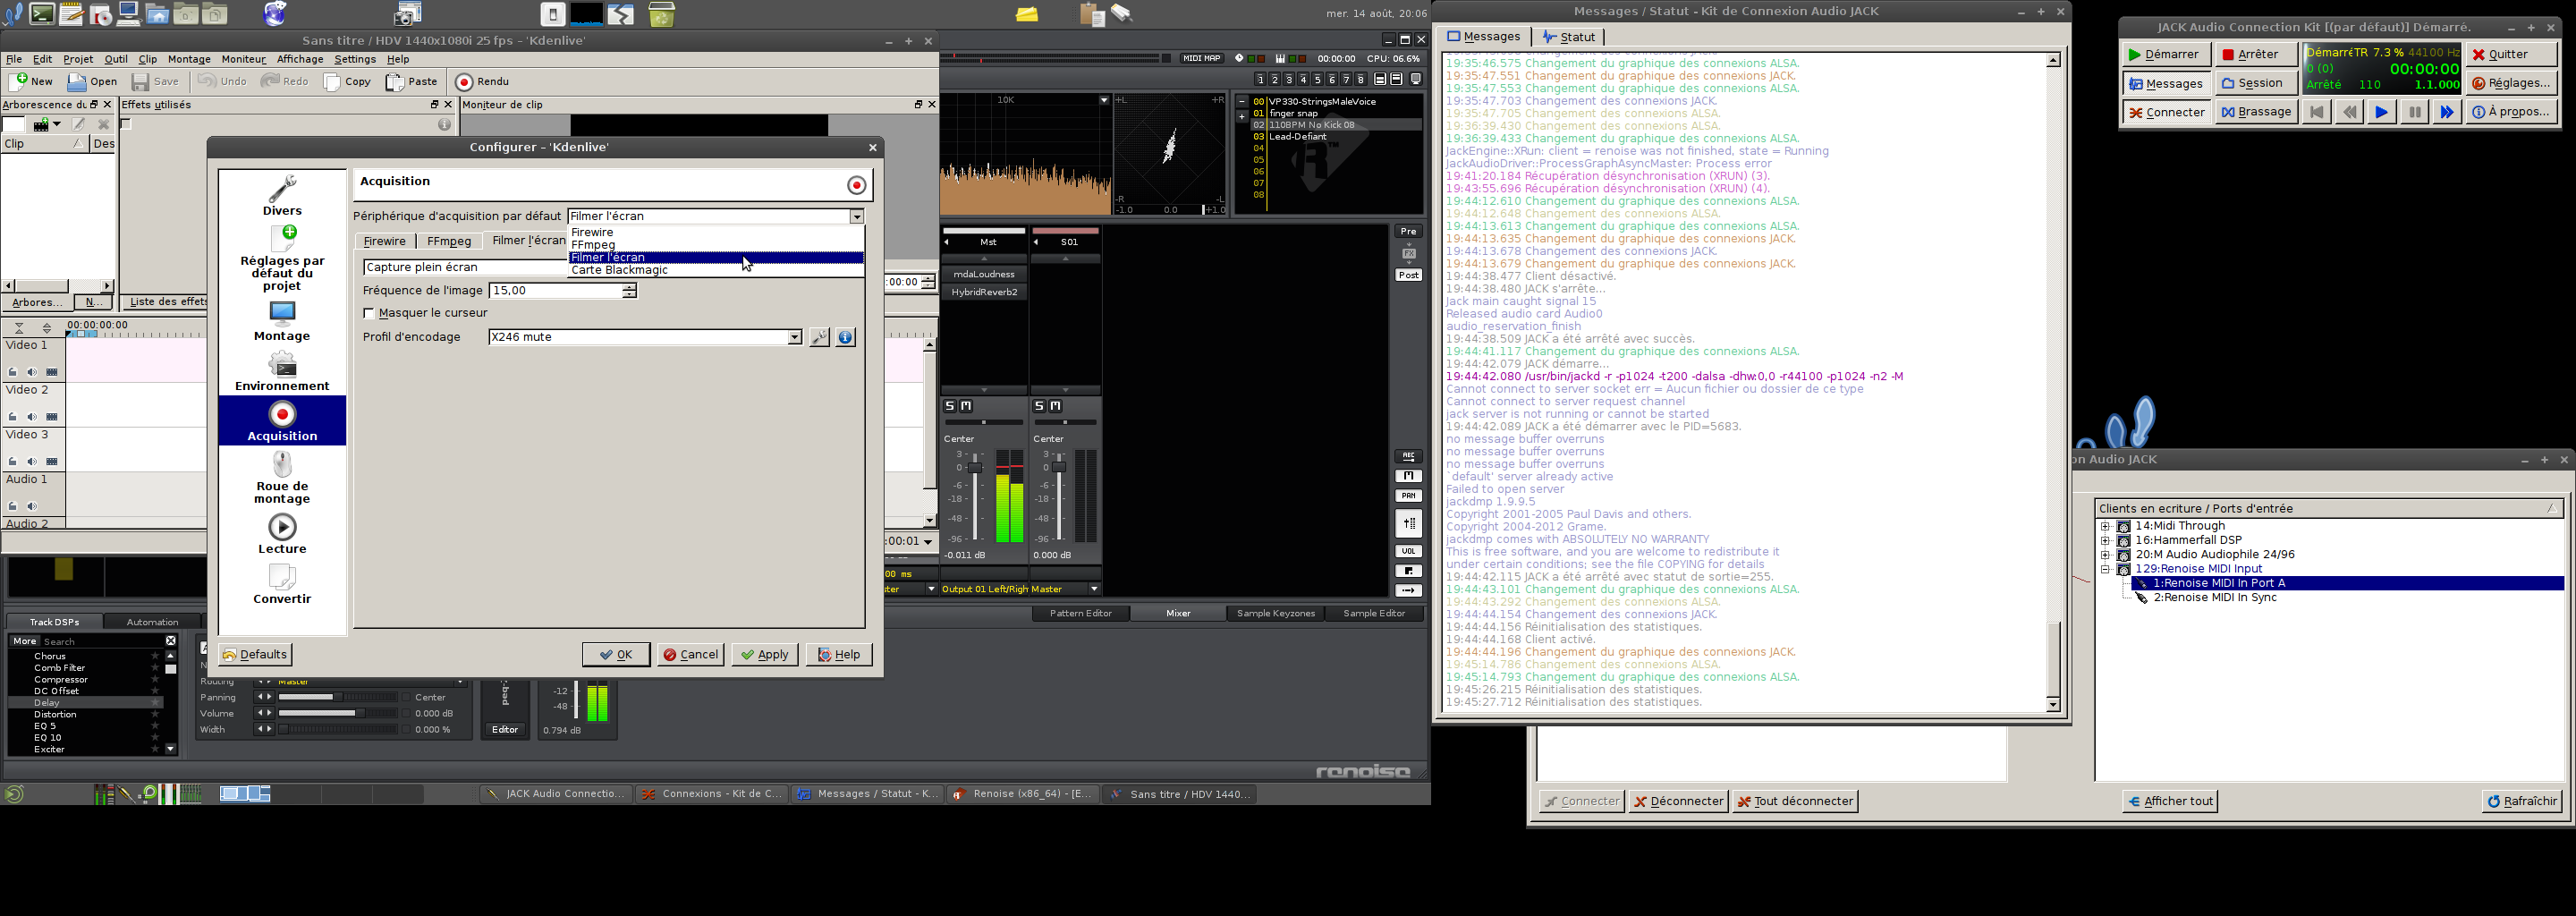Viewport: 2576px width, 916px height.
Task: Toggle solo on the Mst mixer channel
Action: point(950,406)
